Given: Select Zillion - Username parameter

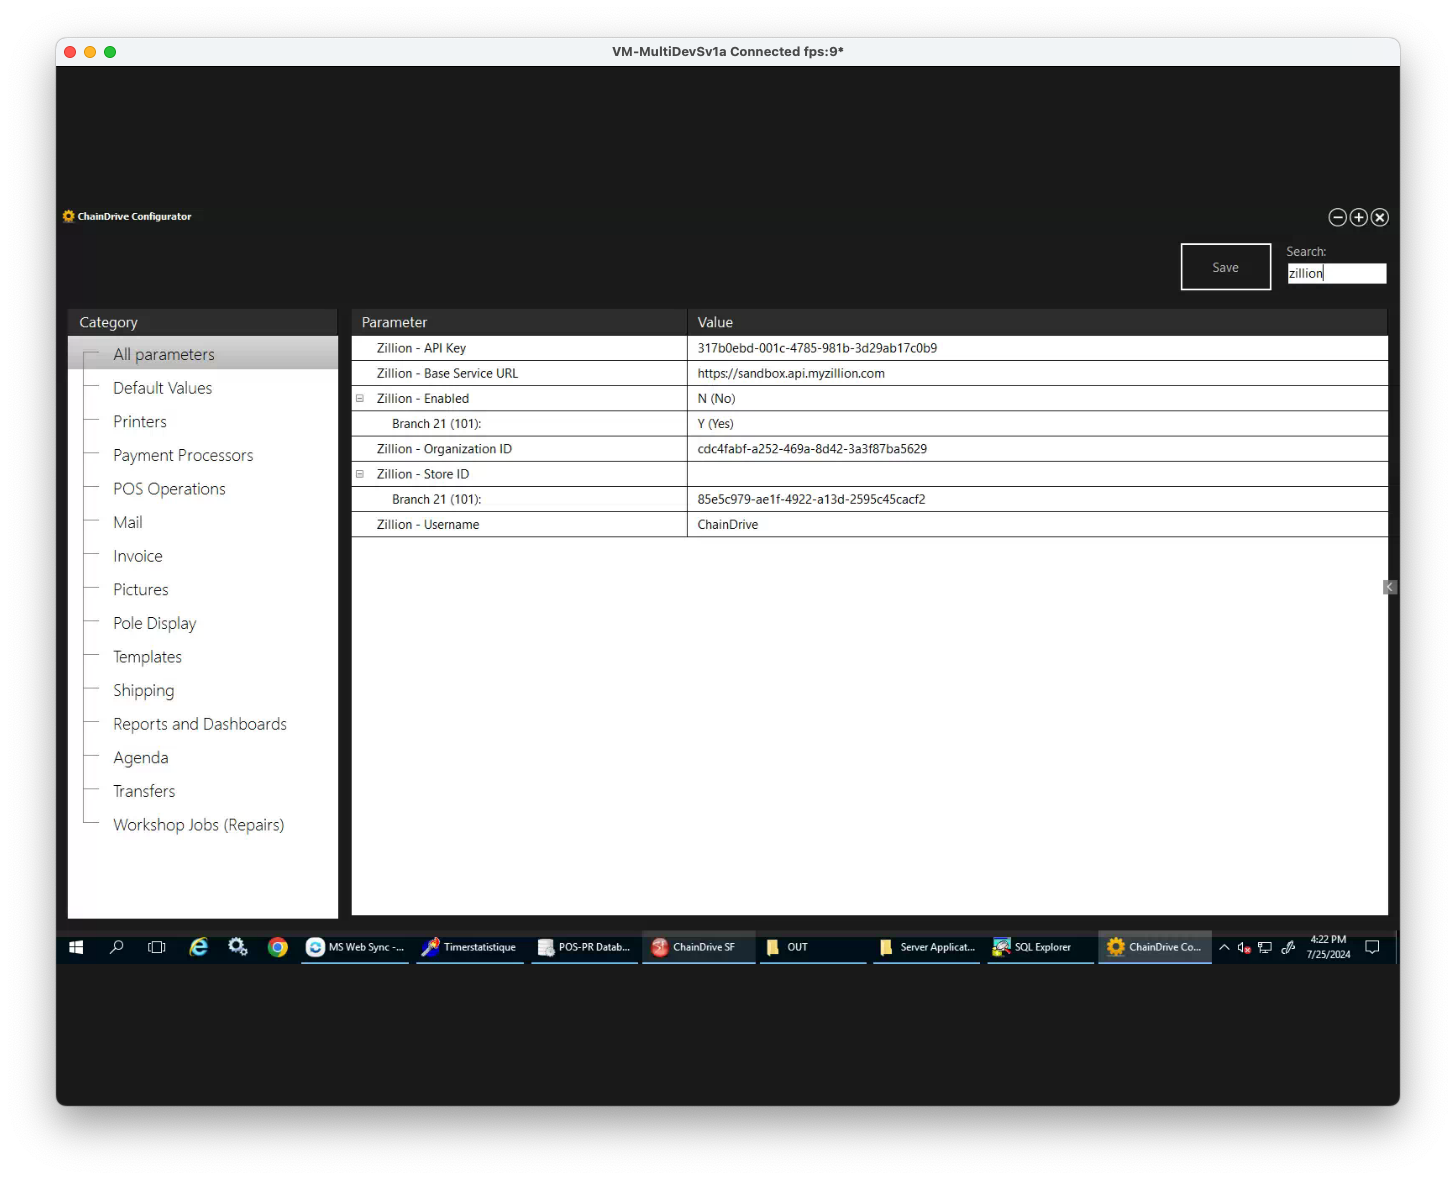Looking at the screenshot, I should click(519, 524).
